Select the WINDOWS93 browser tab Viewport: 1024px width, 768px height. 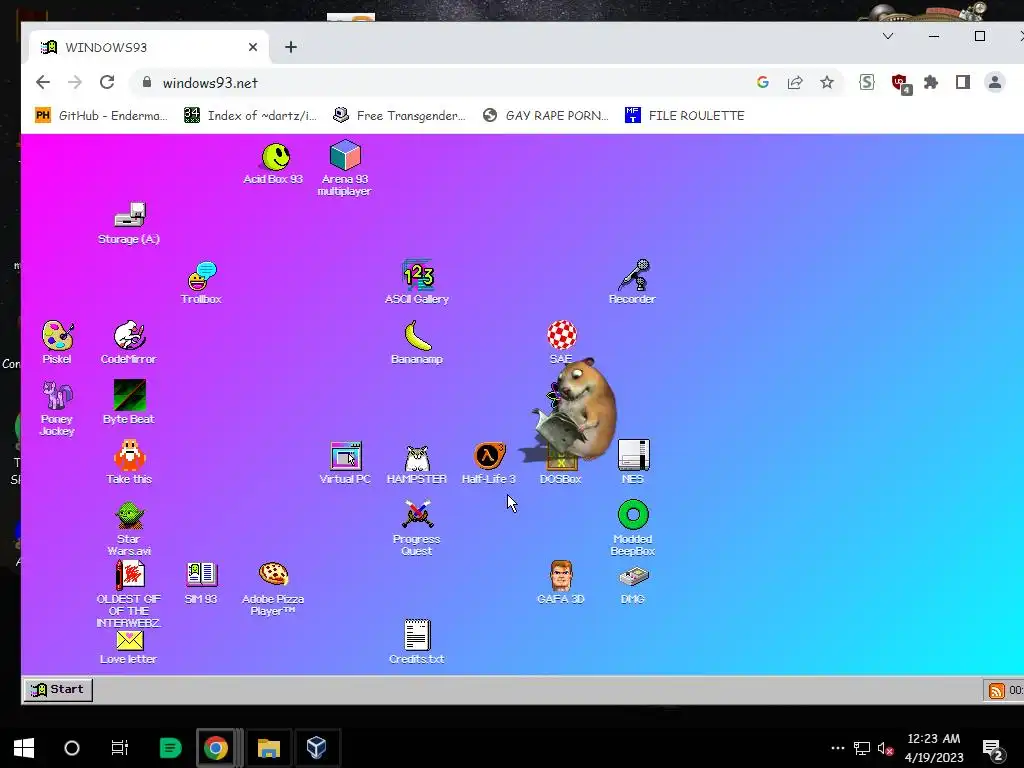(x=149, y=47)
